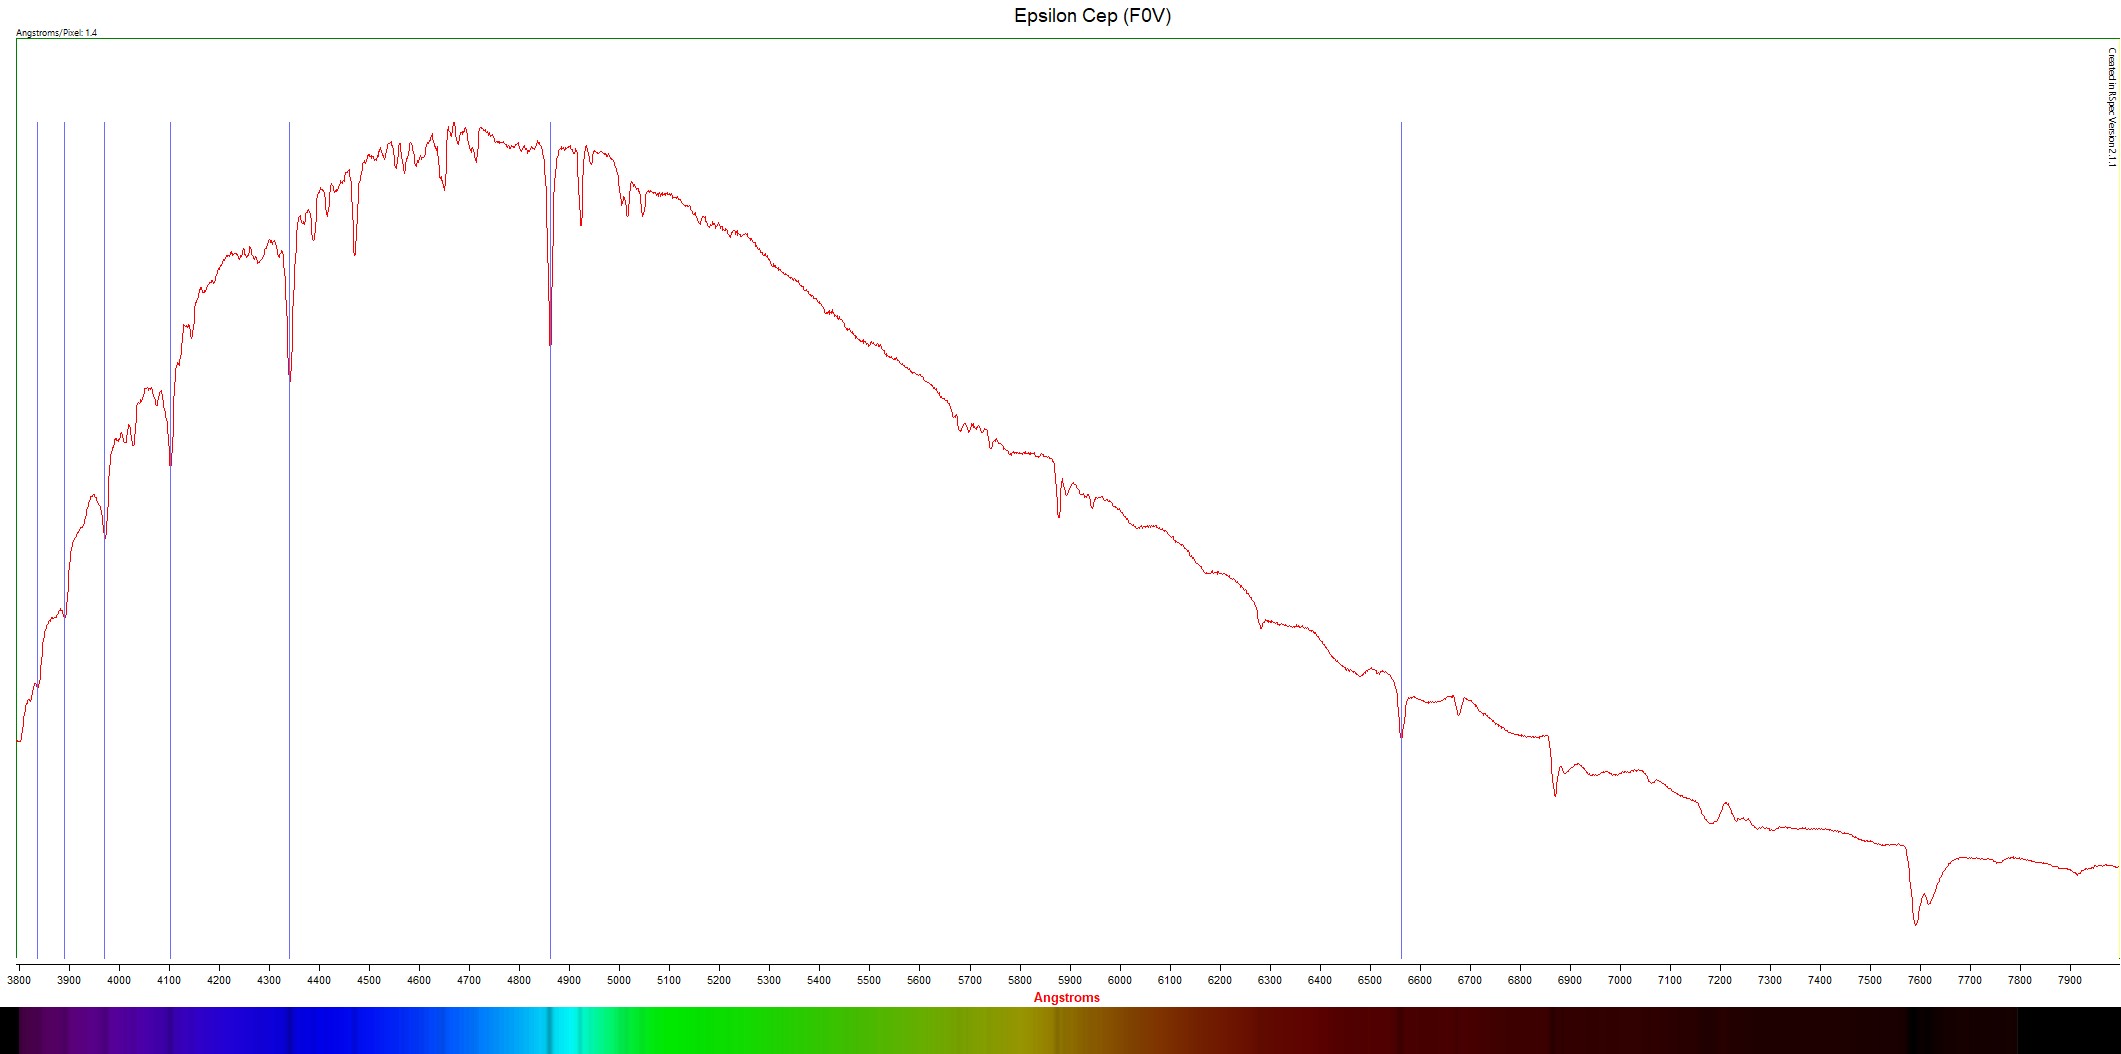The width and height of the screenshot is (2121, 1054).
Task: Select the vertical marker line near 6560 Angstroms
Action: tap(1401, 500)
